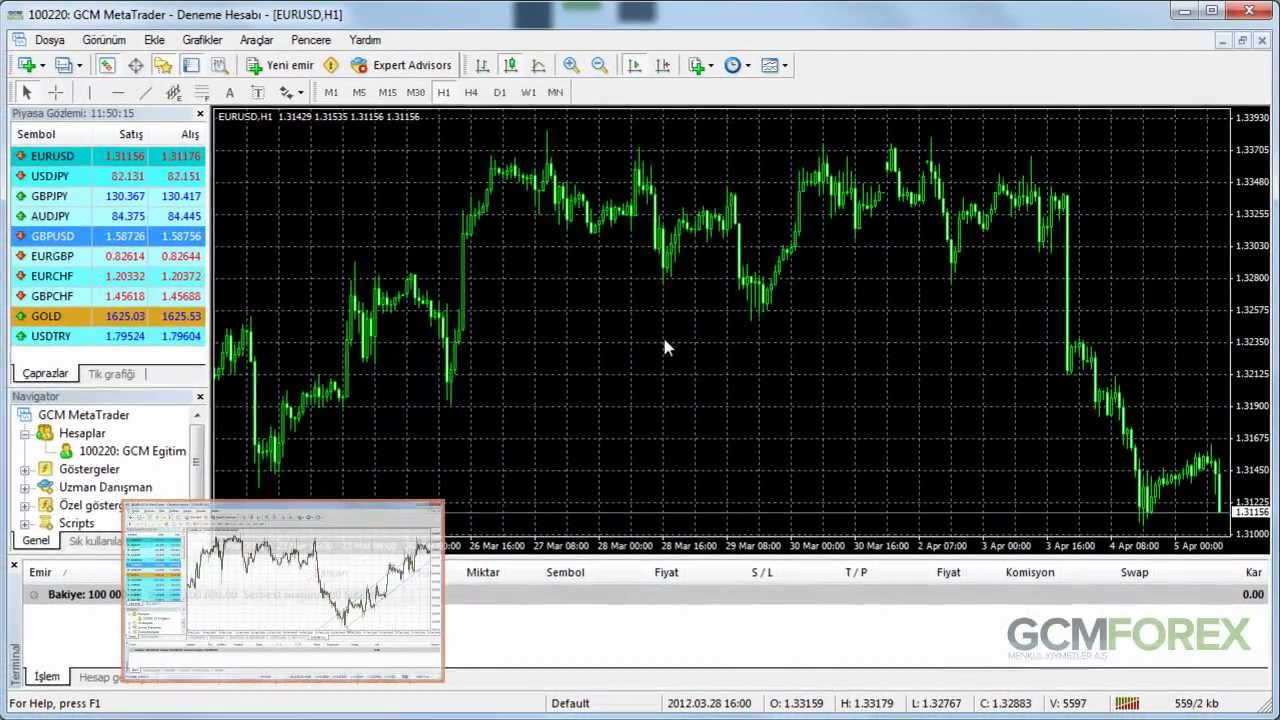Switch chart to line chart
Screen dimensions: 1280x720
pos(538,65)
